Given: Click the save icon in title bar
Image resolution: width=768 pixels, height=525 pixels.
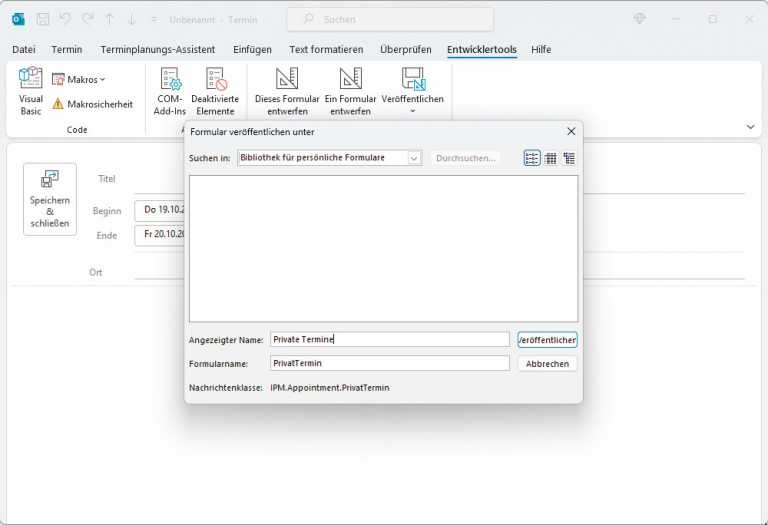Looking at the screenshot, I should (43, 19).
